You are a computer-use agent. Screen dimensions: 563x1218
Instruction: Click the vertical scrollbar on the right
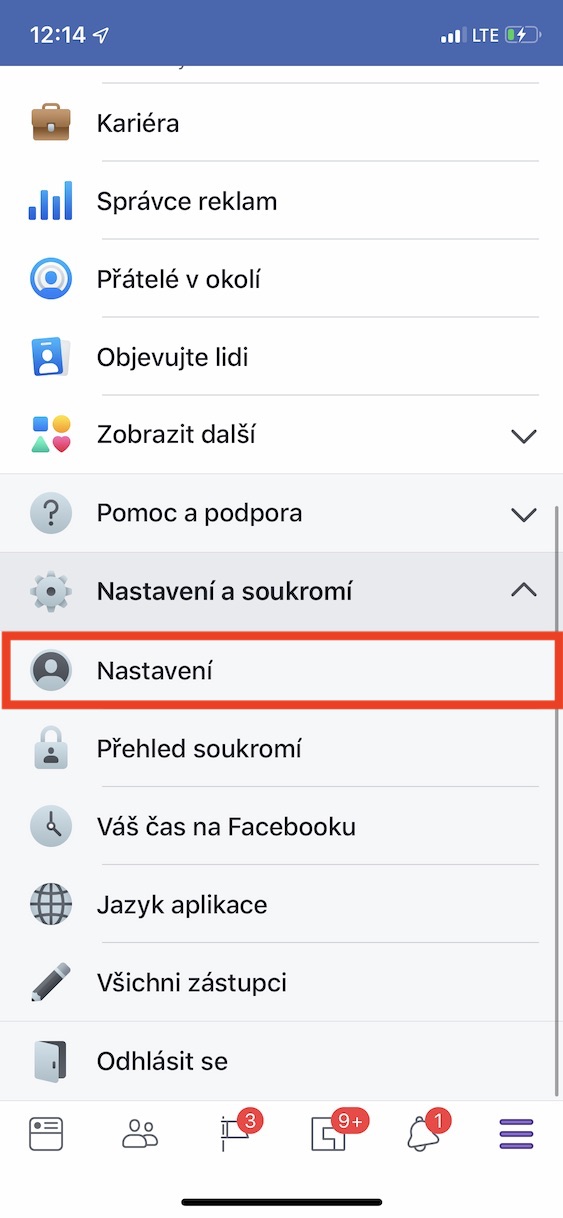556,800
